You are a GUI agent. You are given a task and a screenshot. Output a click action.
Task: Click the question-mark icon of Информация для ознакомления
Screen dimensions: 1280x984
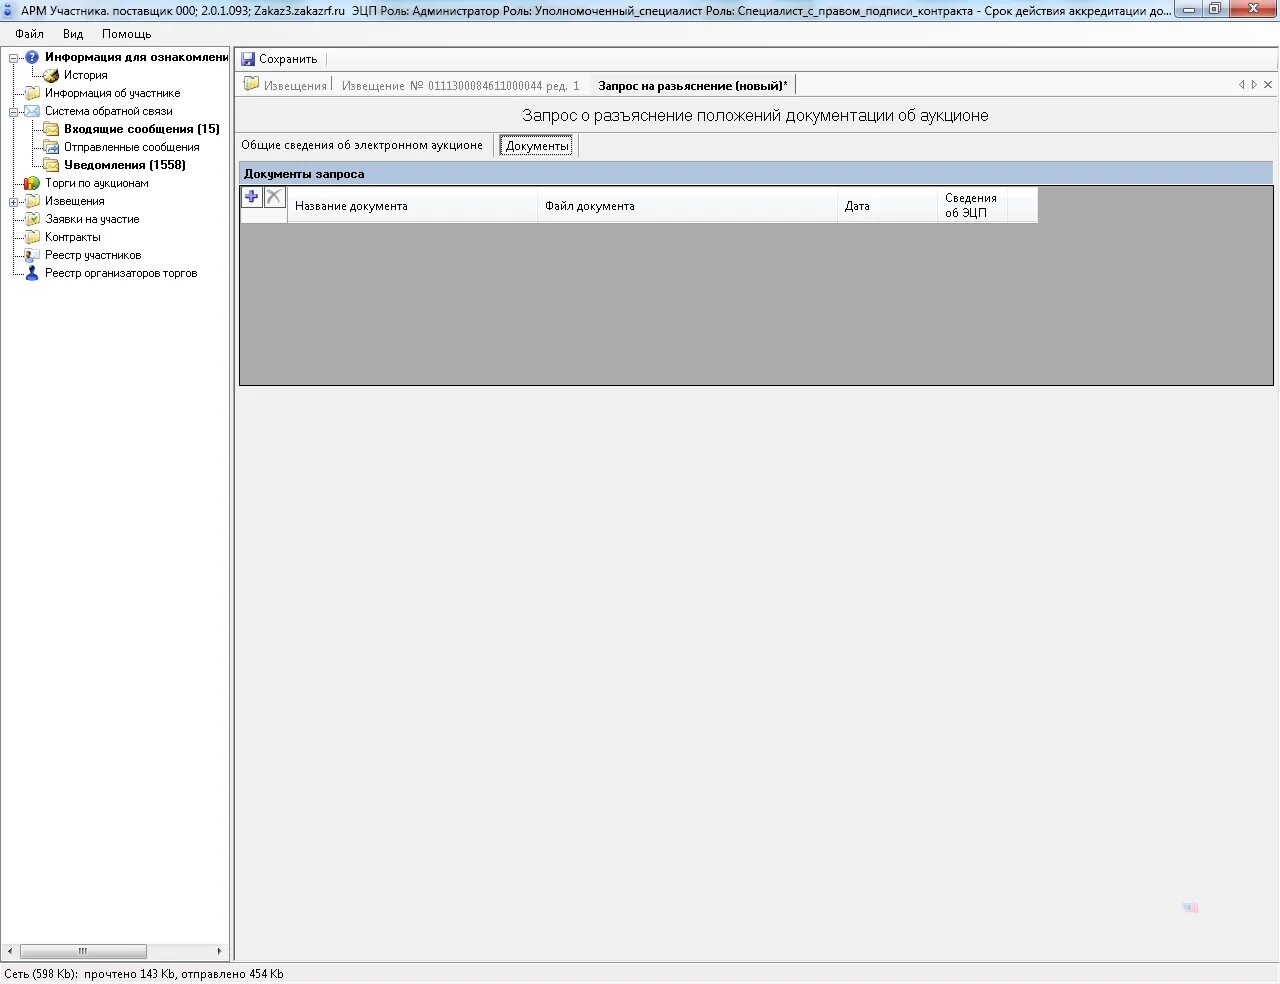pyautogui.click(x=32, y=57)
